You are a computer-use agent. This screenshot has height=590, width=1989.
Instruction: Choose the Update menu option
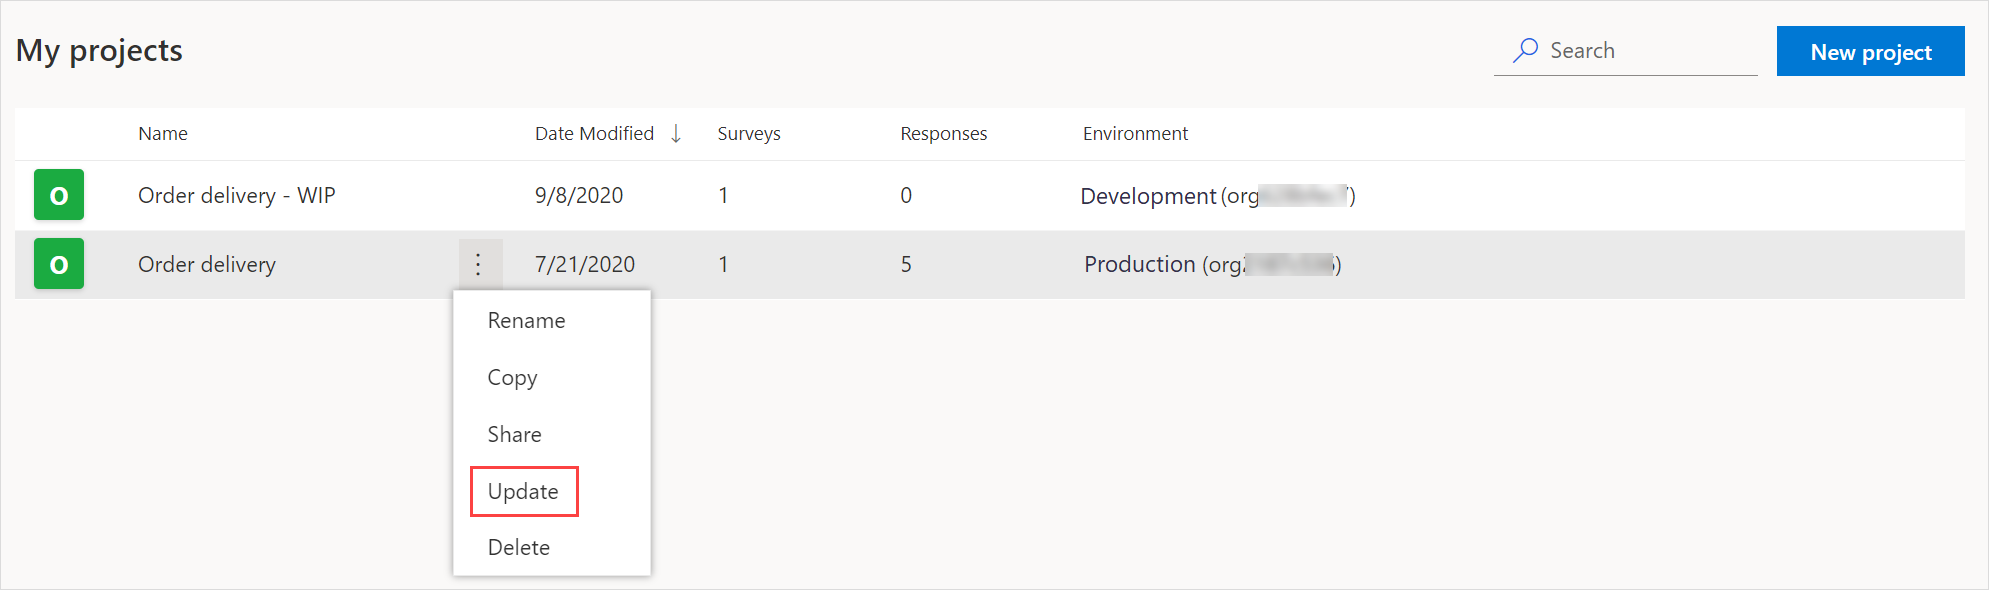(x=524, y=491)
